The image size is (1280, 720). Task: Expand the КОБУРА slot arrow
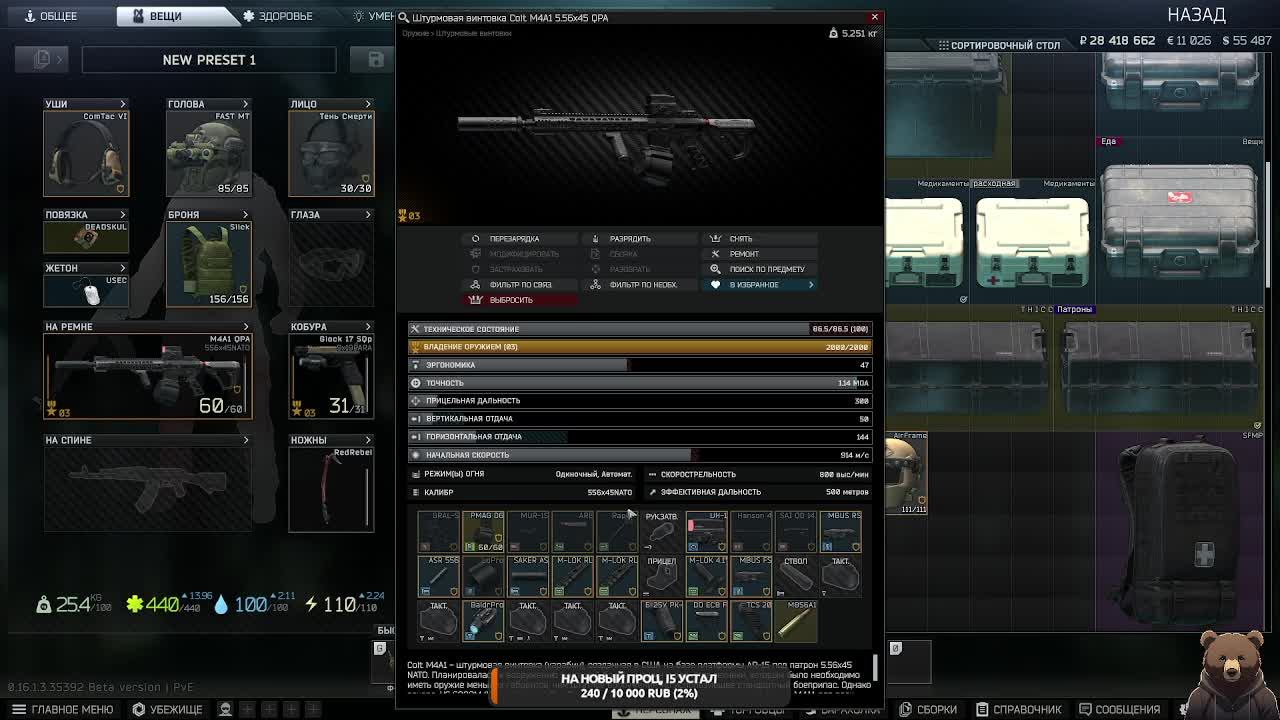(368, 327)
